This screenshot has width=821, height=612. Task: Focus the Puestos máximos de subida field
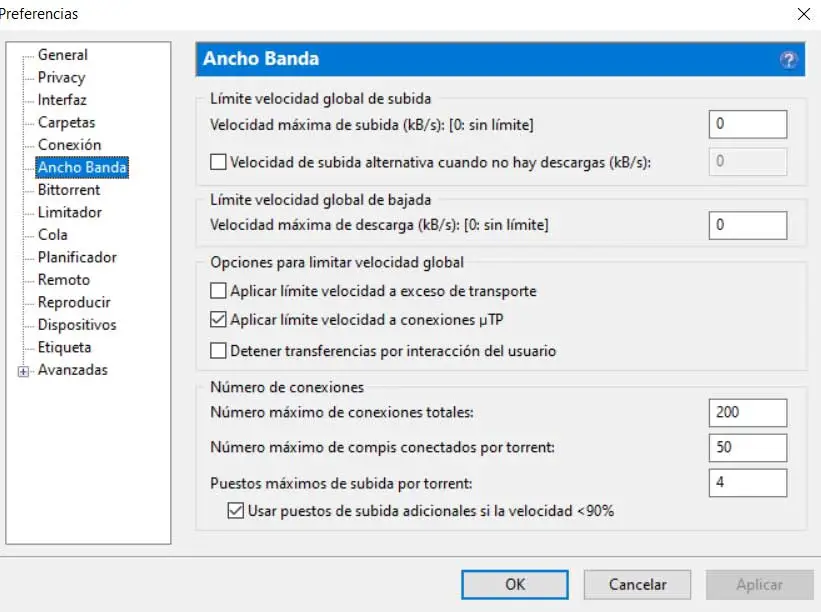pyautogui.click(x=748, y=483)
